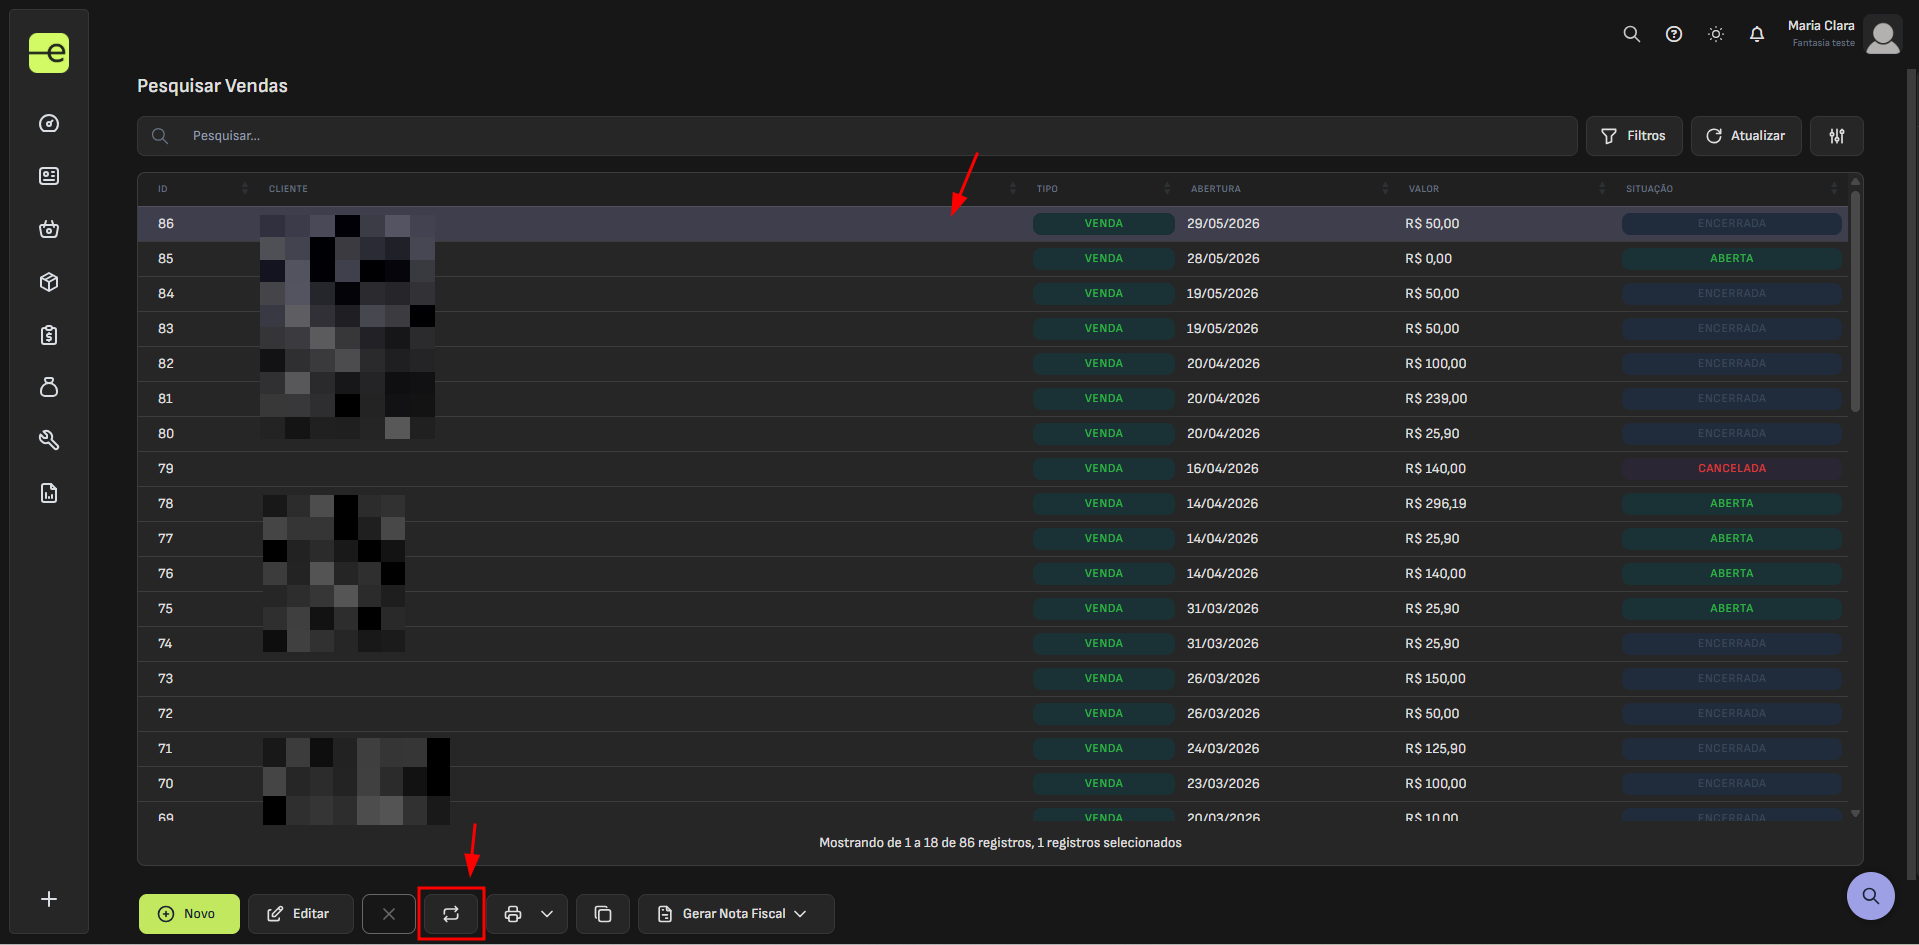Image resolution: width=1919 pixels, height=945 pixels.
Task: Open the top-right search magnifier icon
Action: [1631, 34]
